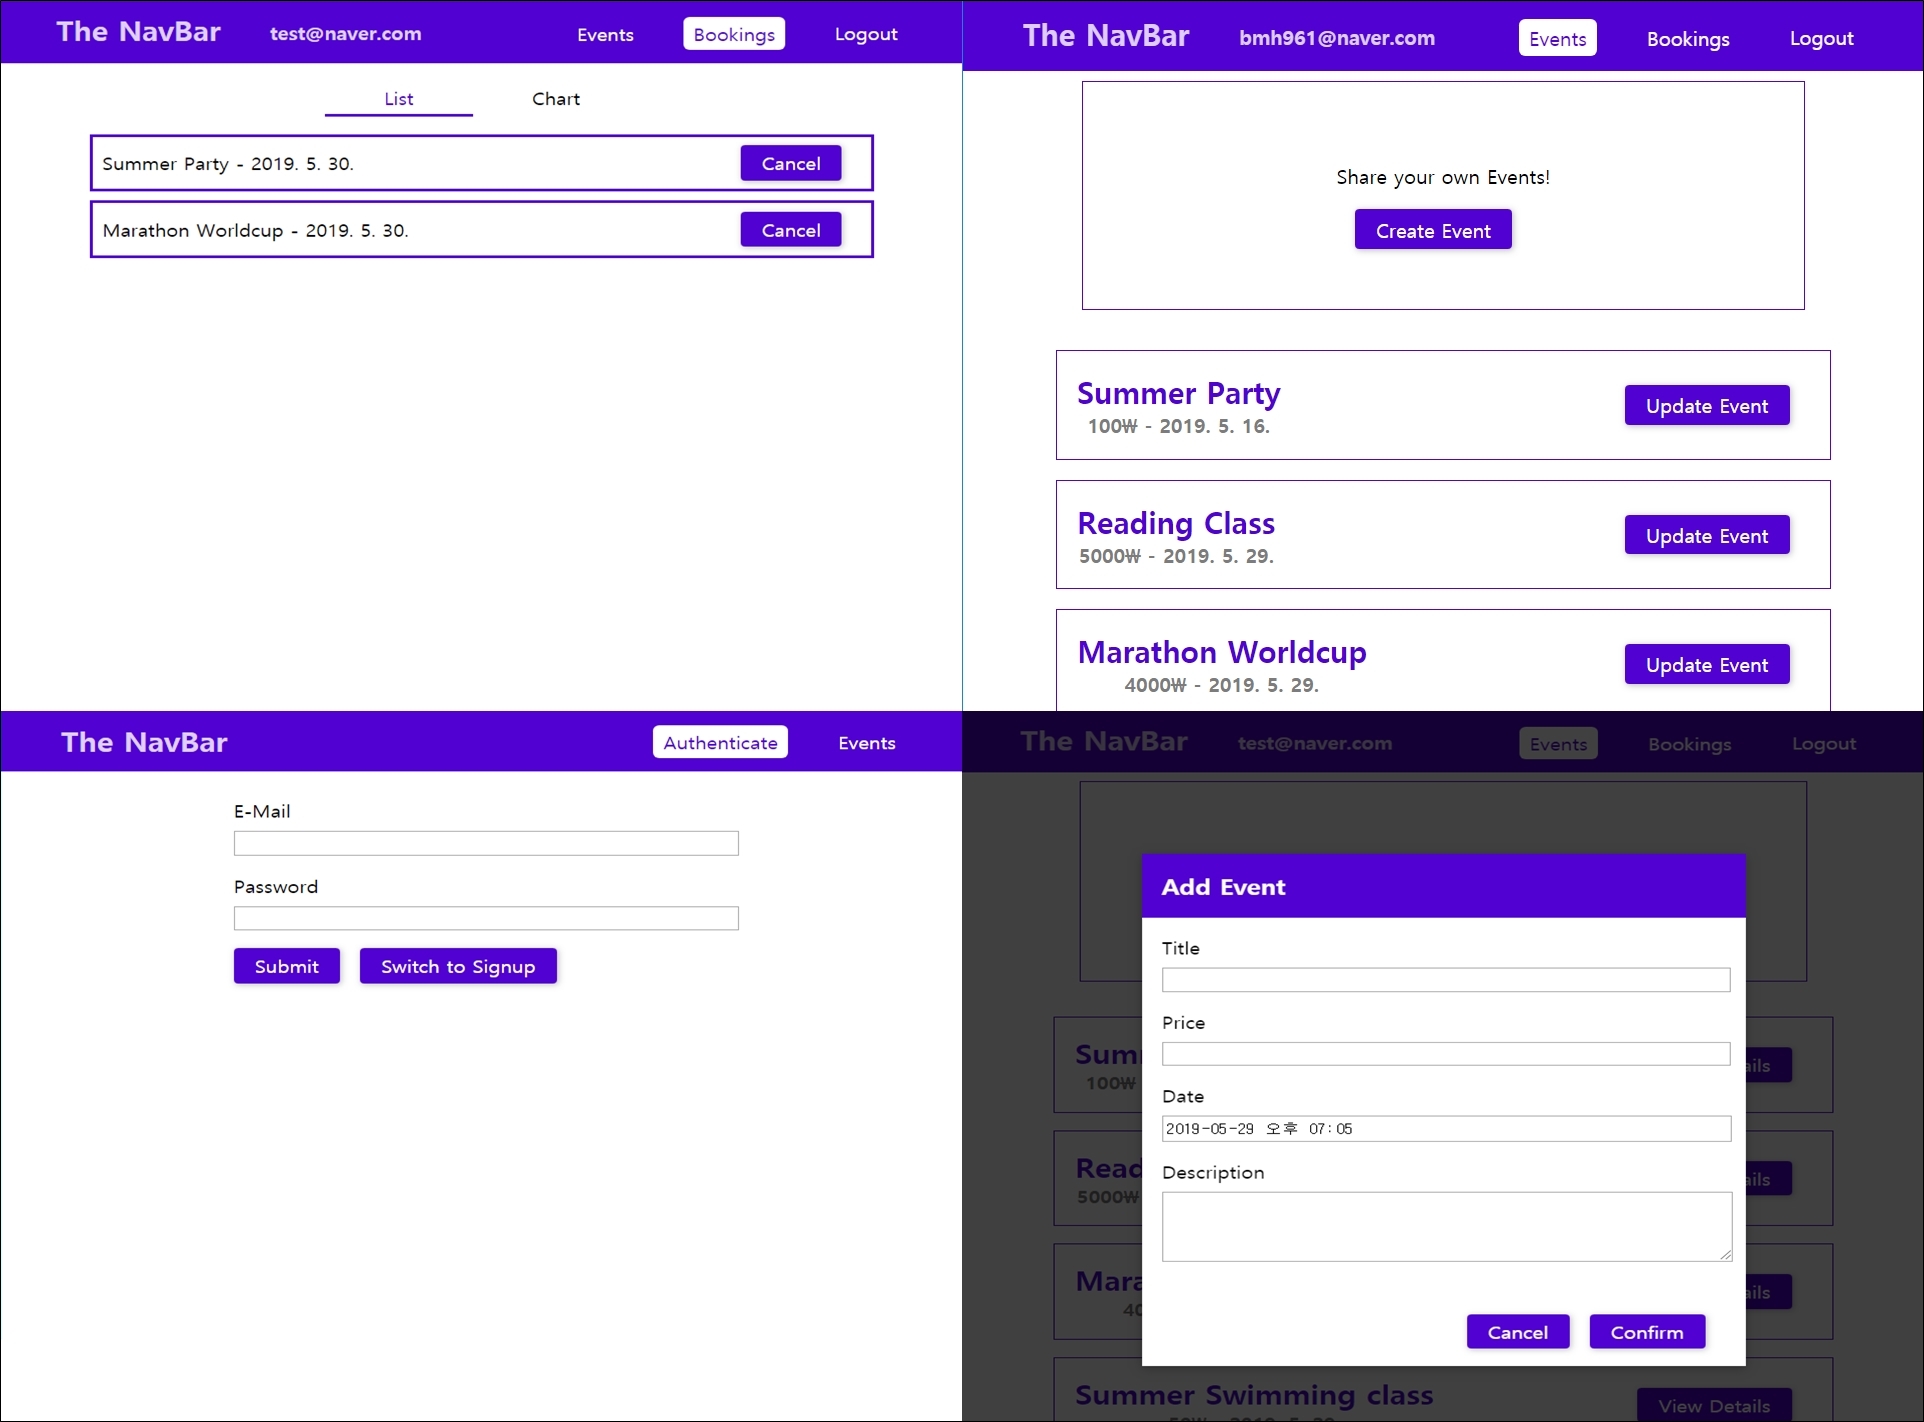Focus the Title field in Add Event
1924x1422 pixels.
pos(1445,980)
